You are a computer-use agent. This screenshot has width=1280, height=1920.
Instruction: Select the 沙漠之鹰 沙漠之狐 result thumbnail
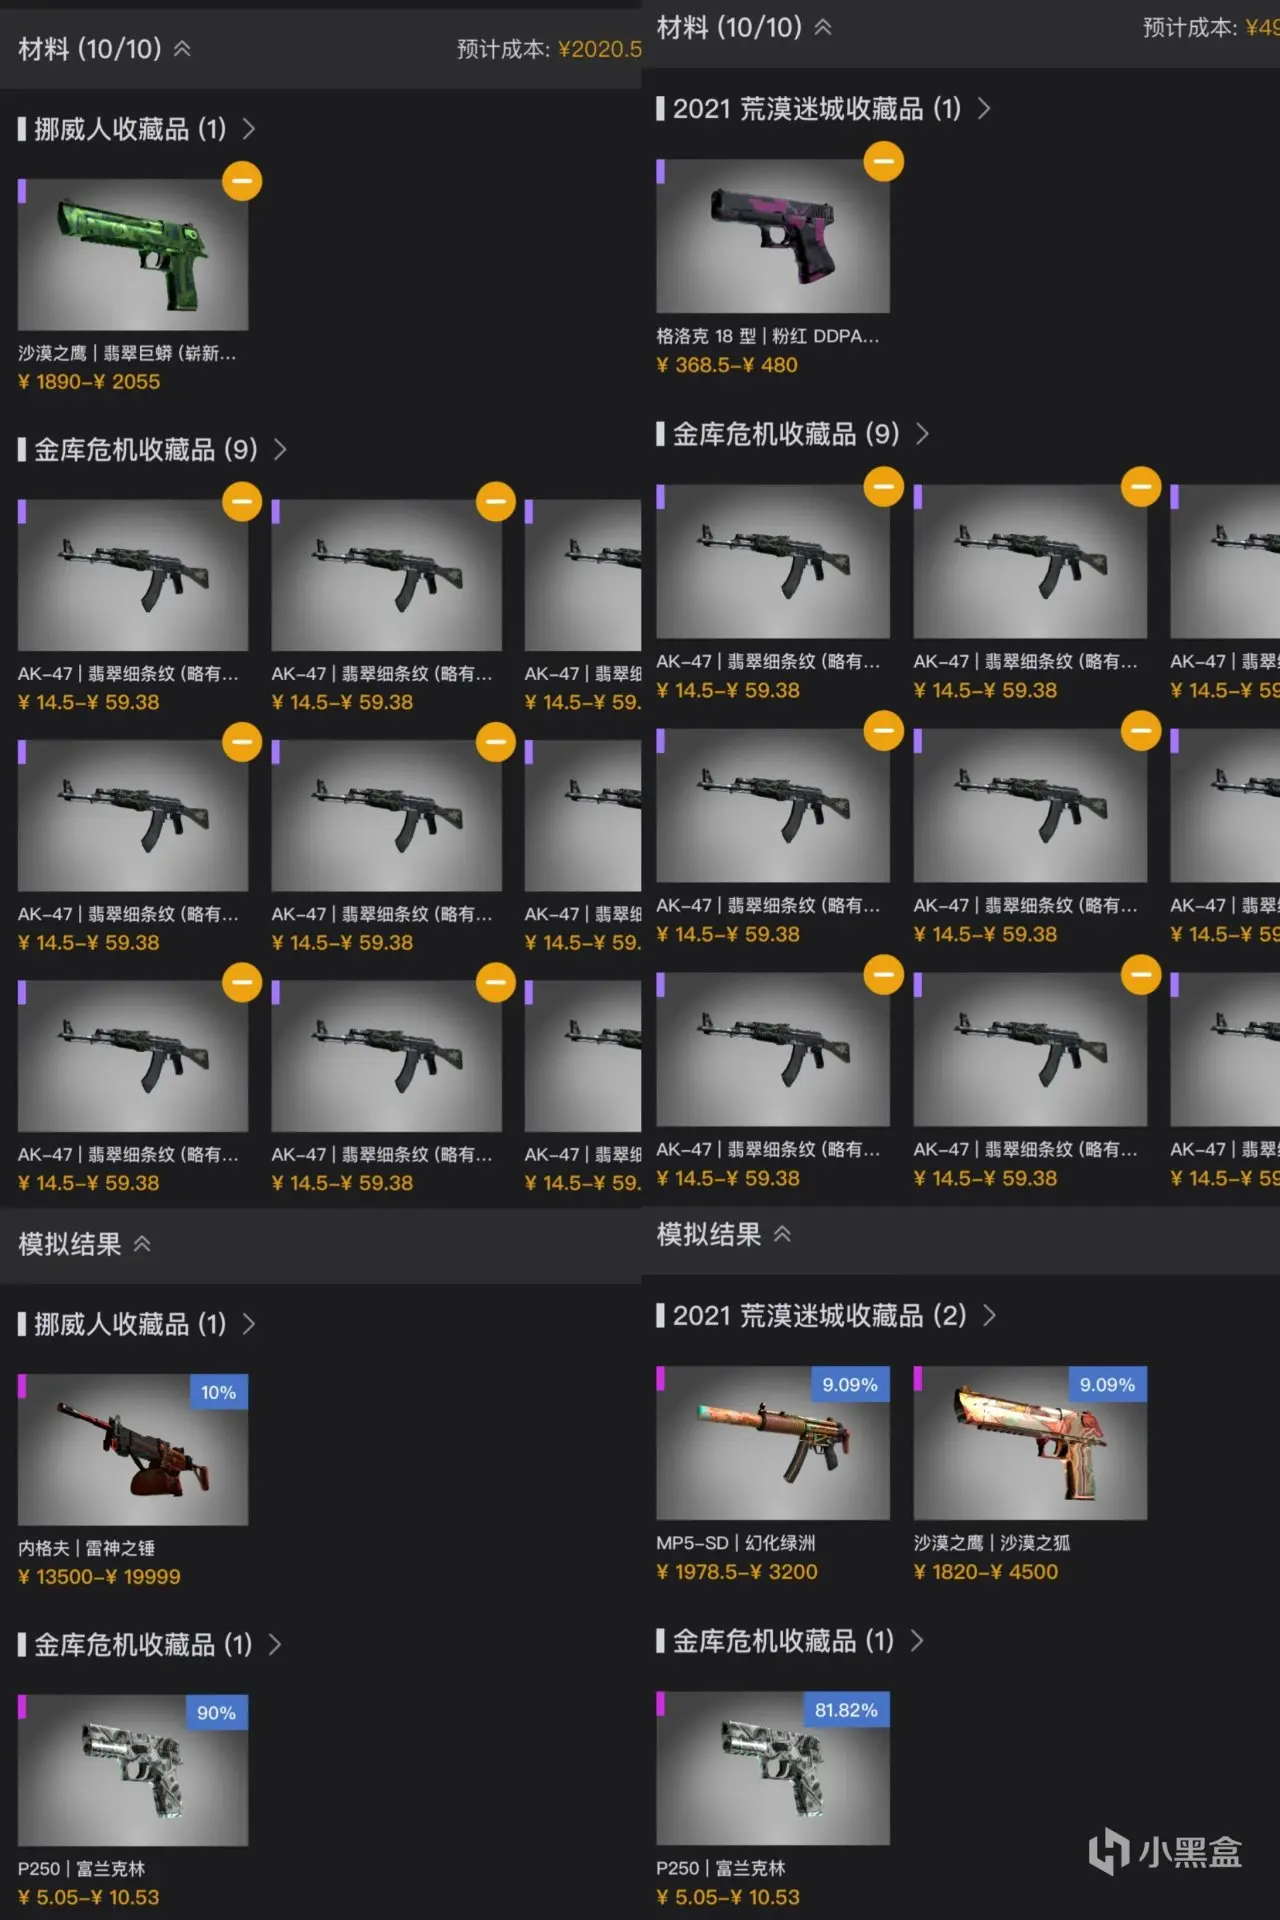pyautogui.click(x=1030, y=1443)
